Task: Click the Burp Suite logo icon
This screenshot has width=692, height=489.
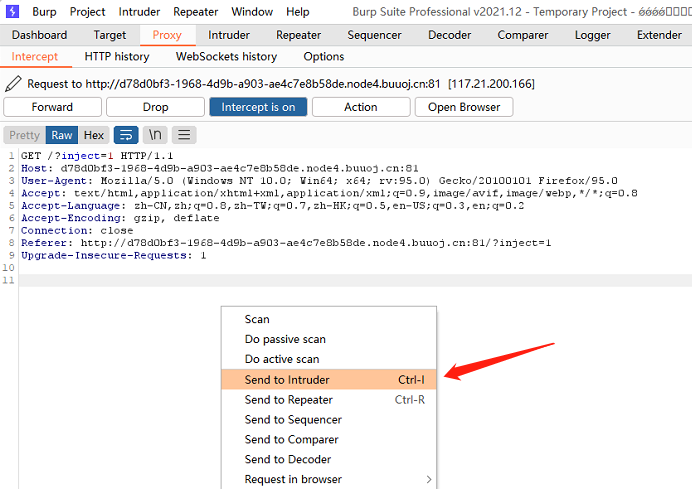Action: pos(12,11)
